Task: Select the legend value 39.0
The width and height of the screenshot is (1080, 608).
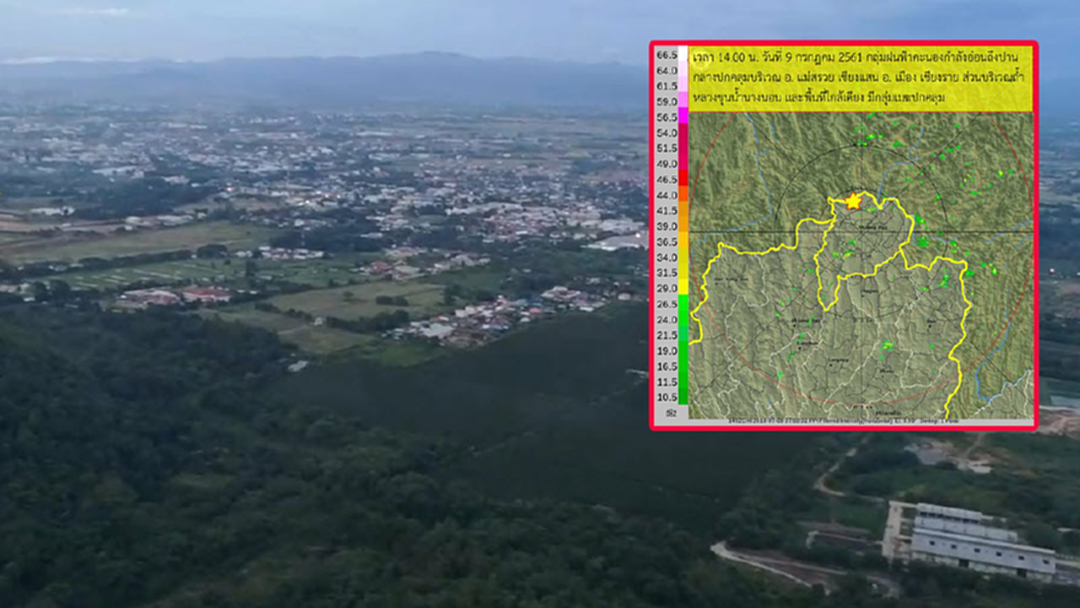Action: tap(667, 227)
